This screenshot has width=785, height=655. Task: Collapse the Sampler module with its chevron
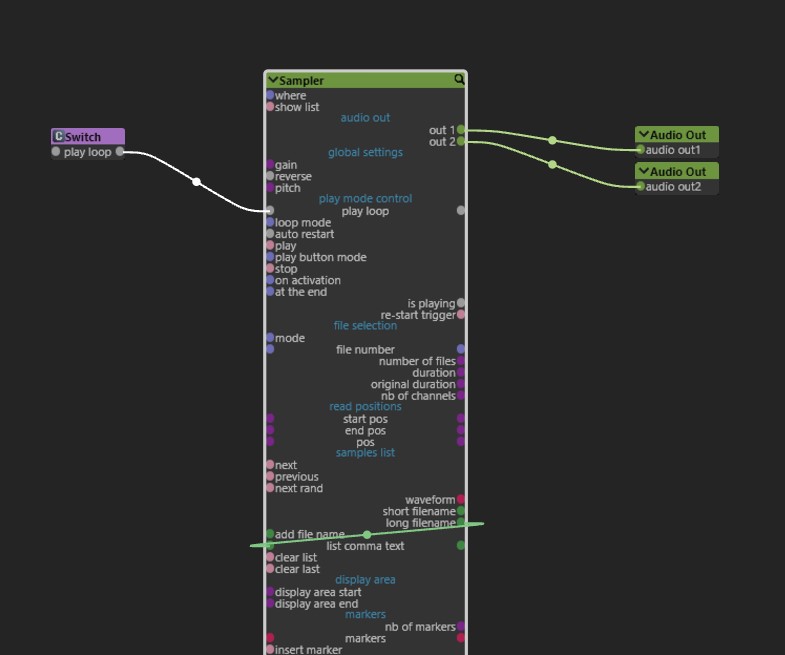click(272, 80)
